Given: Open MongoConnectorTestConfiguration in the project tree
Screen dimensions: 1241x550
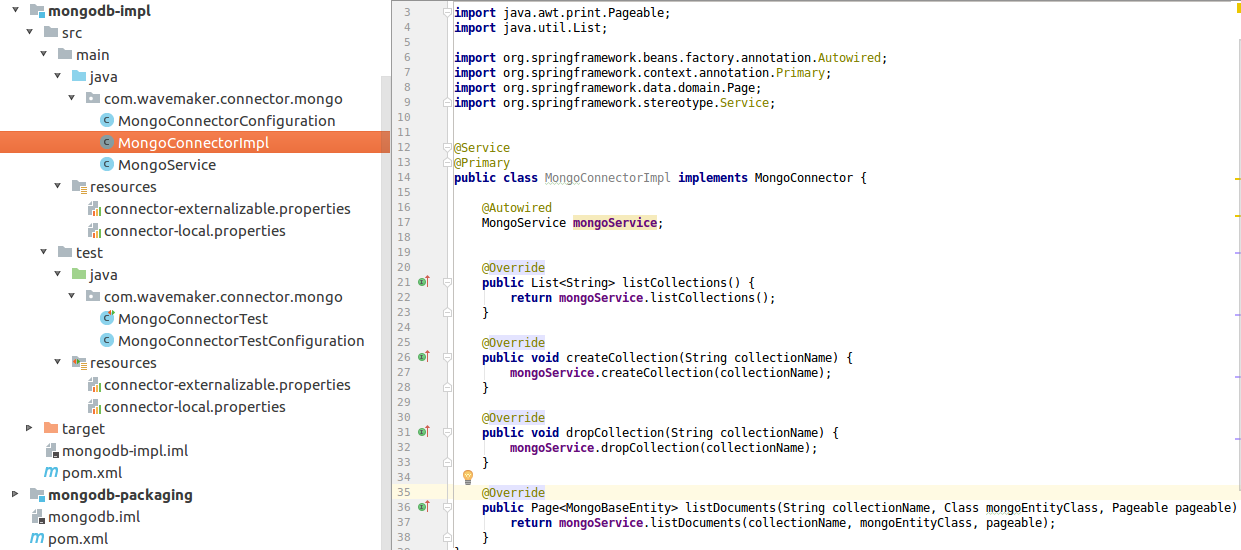Looking at the screenshot, I should coord(240,341).
